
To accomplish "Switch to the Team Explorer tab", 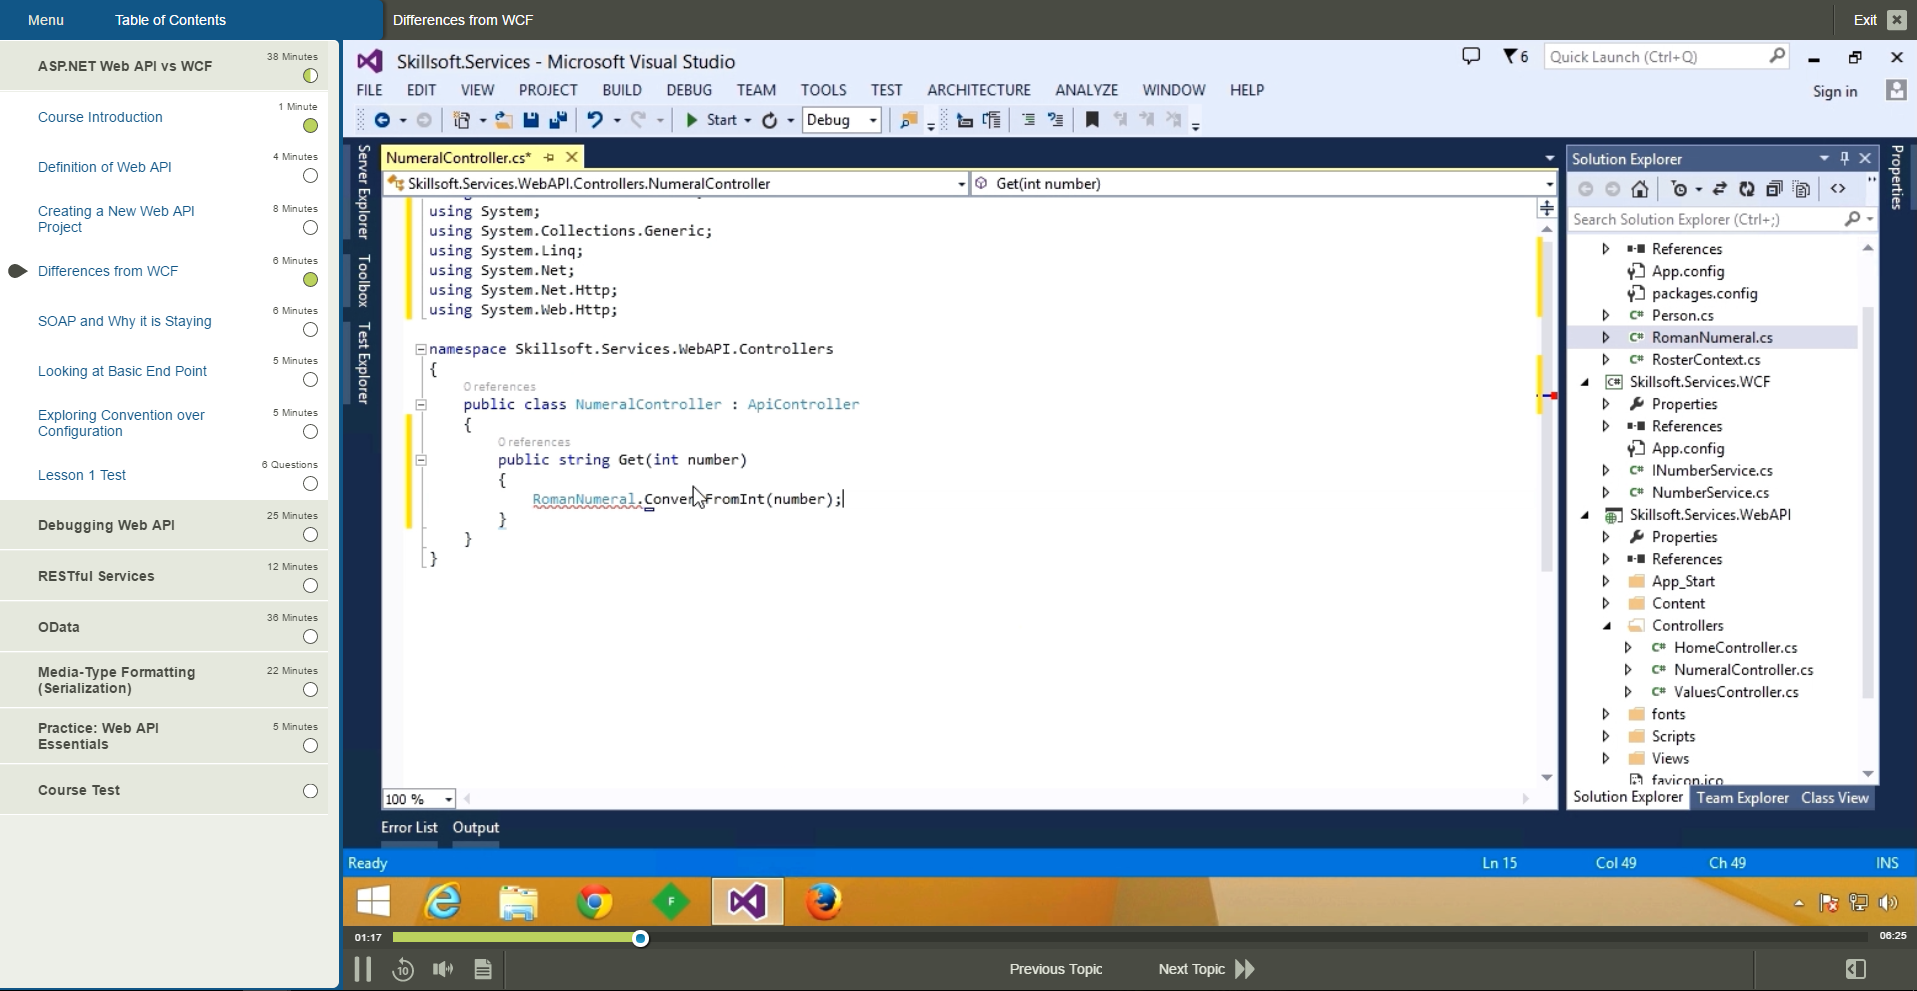I will click(1742, 798).
